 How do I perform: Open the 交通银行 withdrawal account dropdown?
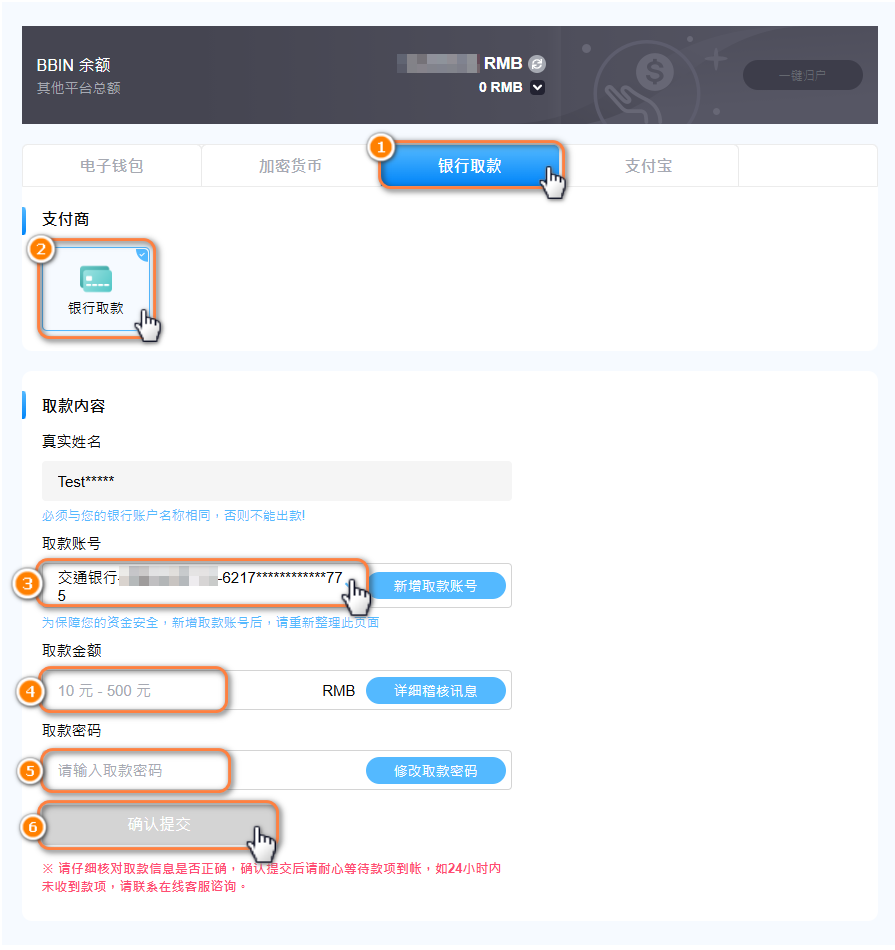click(x=203, y=585)
